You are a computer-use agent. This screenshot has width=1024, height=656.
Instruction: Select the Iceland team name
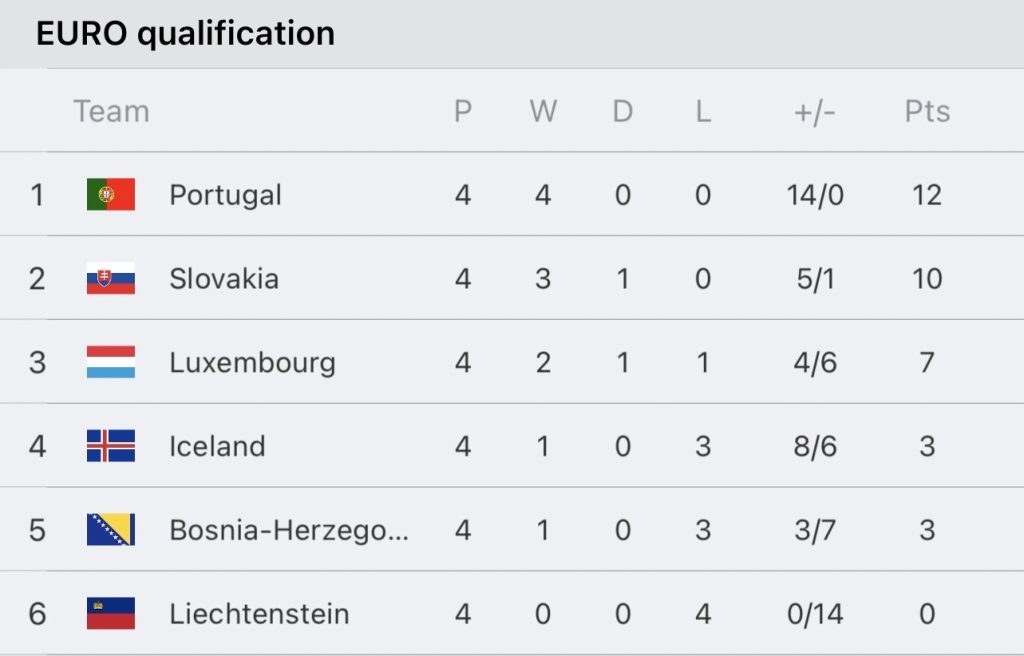[217, 446]
